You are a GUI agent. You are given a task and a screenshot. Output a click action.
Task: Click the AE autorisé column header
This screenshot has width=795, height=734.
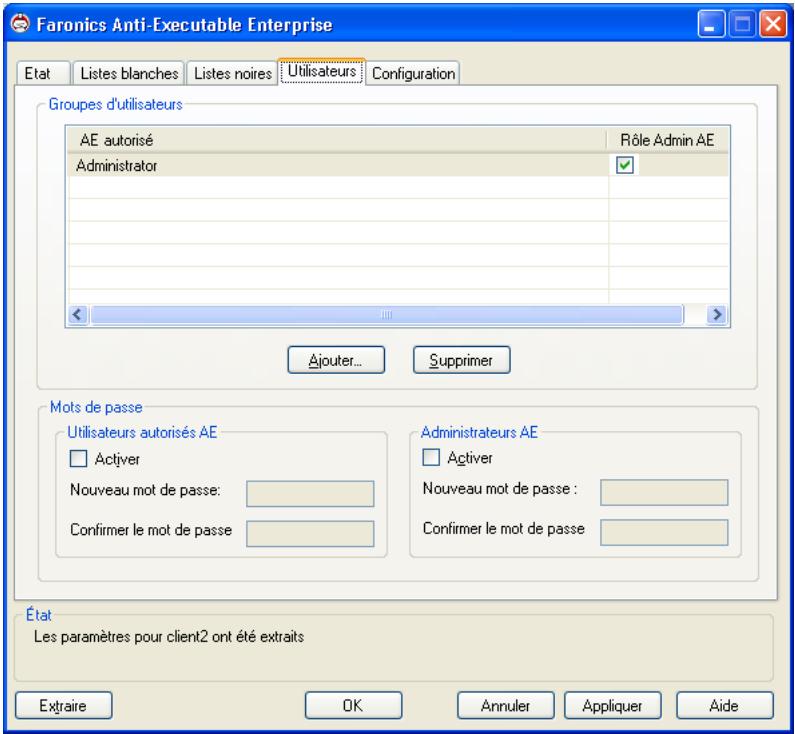click(x=337, y=140)
